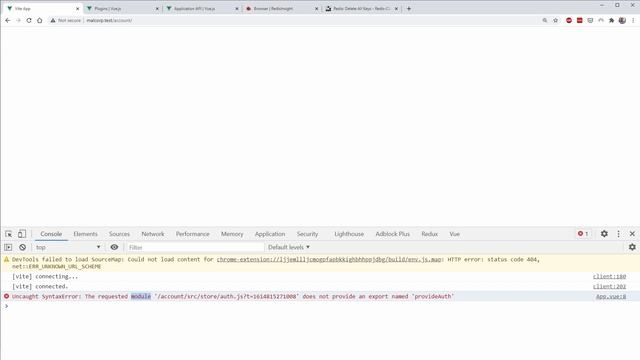
Task: Bookmark this page with the star icon
Action: 556,20
